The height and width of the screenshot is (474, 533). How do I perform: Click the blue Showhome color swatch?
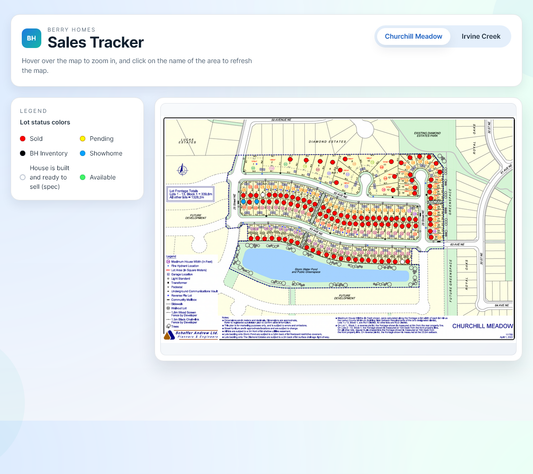(83, 153)
